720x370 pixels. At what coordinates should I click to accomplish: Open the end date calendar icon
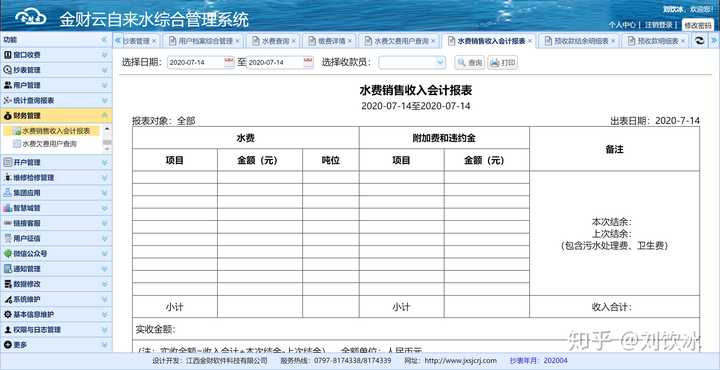coord(308,62)
